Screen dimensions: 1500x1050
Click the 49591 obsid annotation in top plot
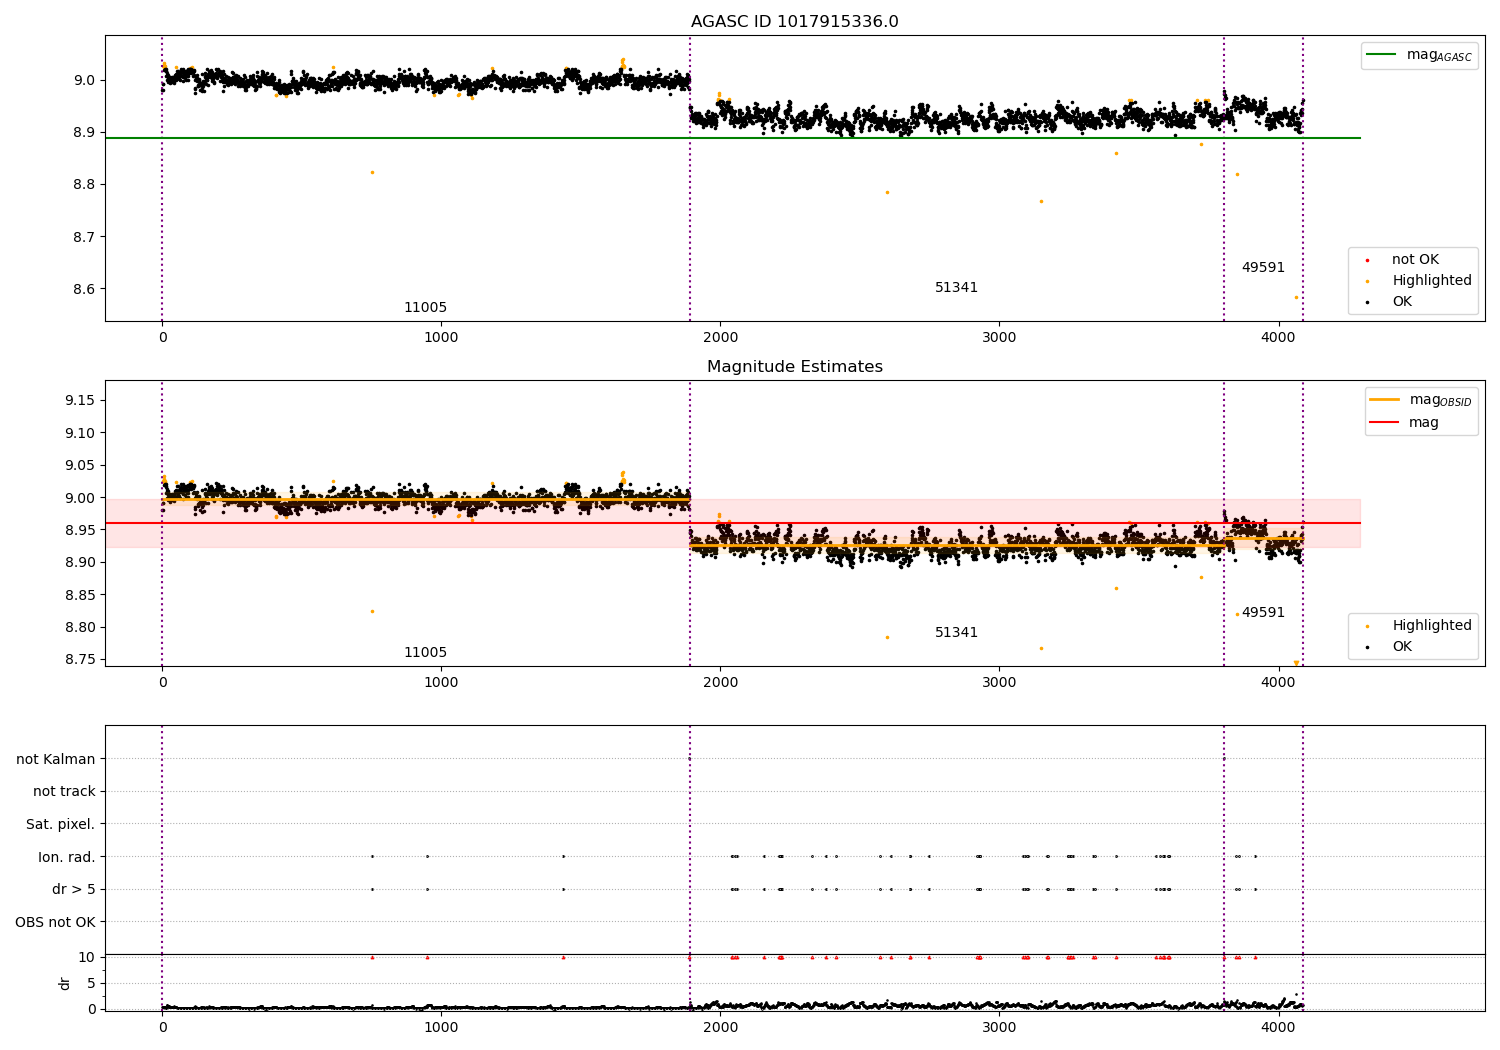click(x=1263, y=268)
